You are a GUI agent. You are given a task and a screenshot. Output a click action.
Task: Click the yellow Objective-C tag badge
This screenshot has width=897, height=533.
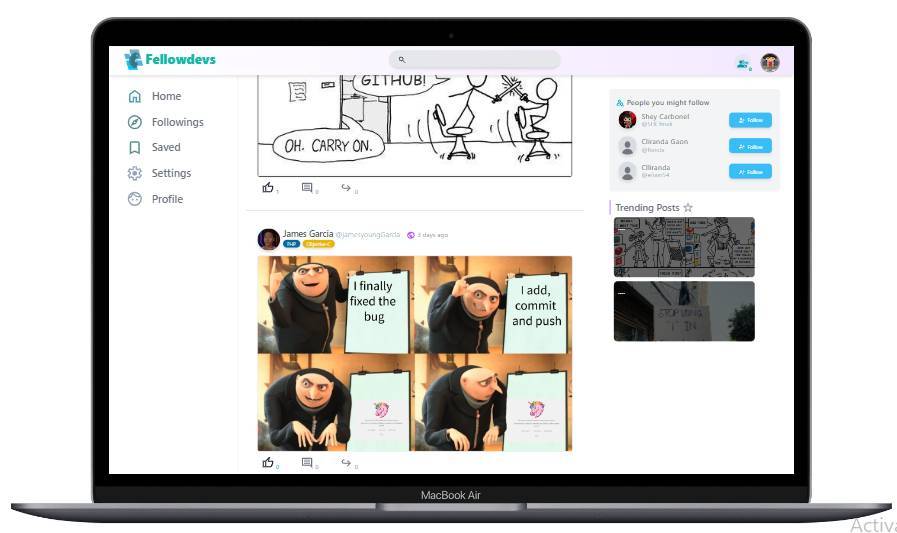[x=318, y=244]
